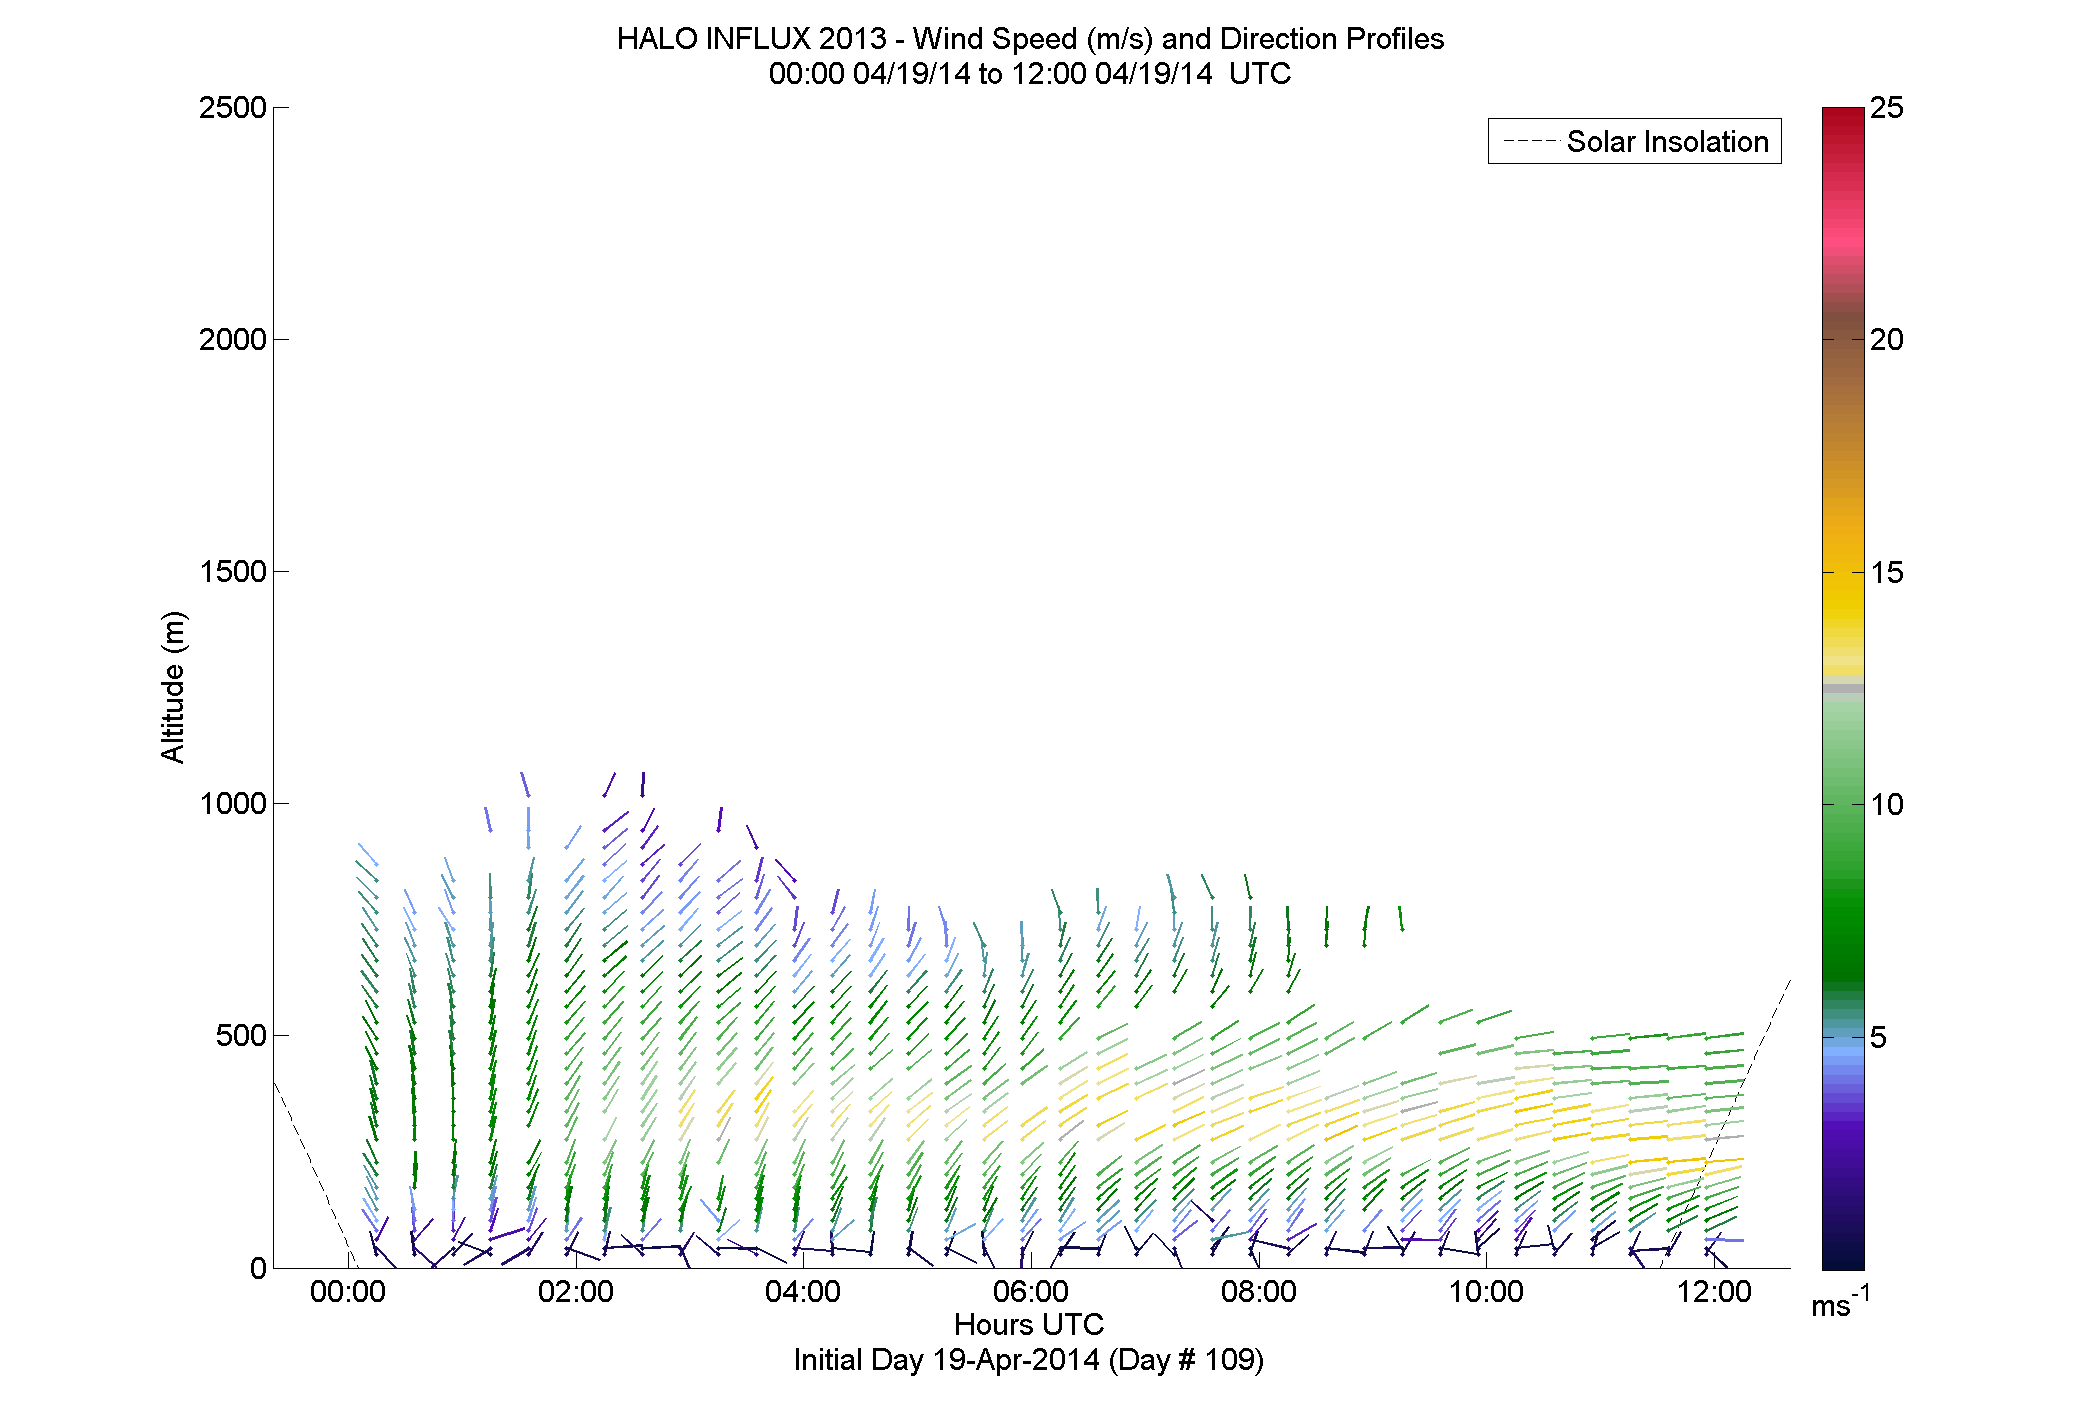2098x1425 pixels.
Task: Click the y-axis tick label '1500'
Action: (232, 572)
